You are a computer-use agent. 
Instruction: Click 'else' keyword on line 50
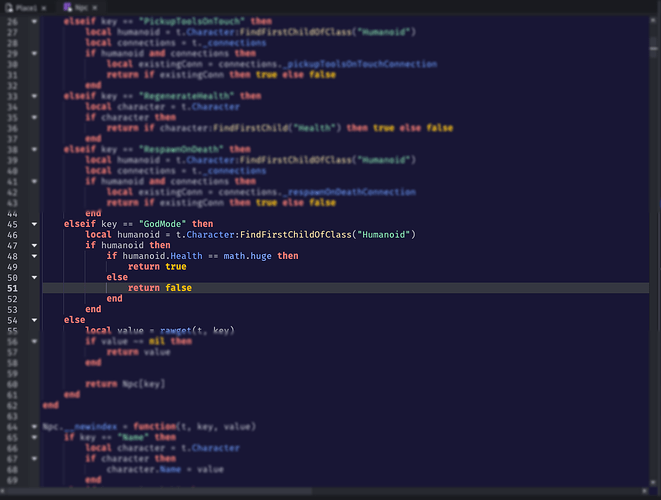(x=117, y=277)
